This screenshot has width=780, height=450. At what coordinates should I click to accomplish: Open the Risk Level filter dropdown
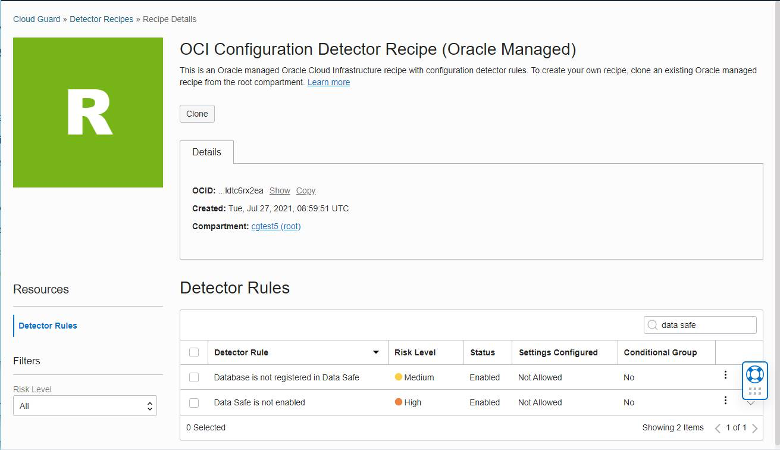(x=85, y=406)
